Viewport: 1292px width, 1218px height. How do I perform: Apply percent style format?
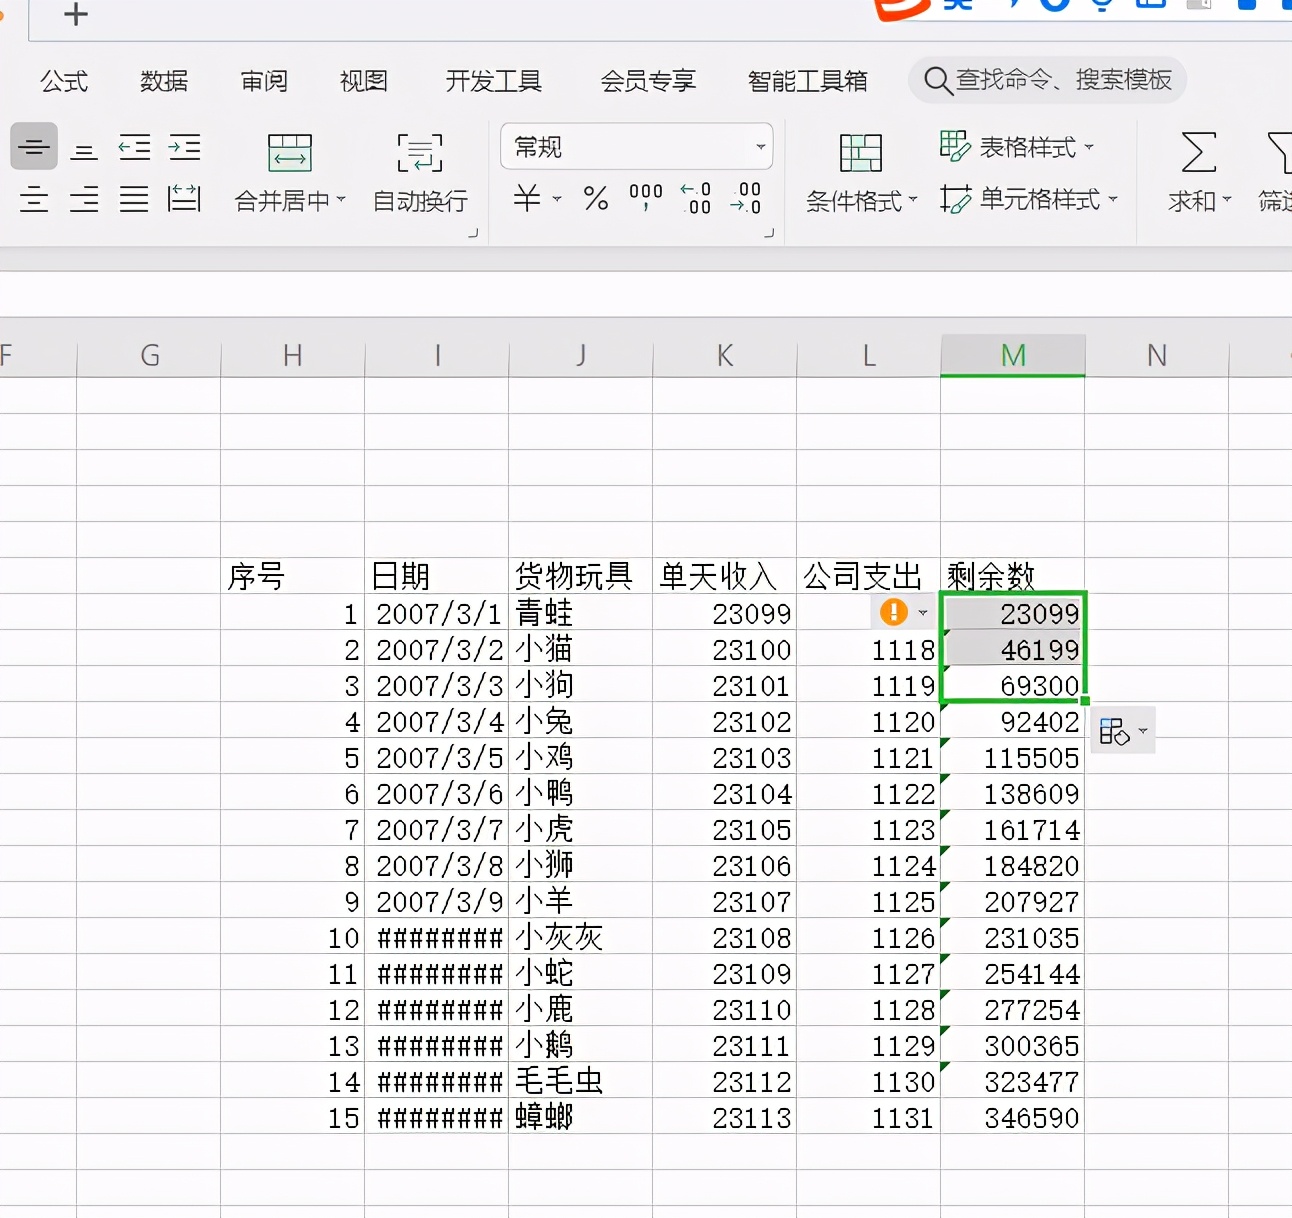596,198
